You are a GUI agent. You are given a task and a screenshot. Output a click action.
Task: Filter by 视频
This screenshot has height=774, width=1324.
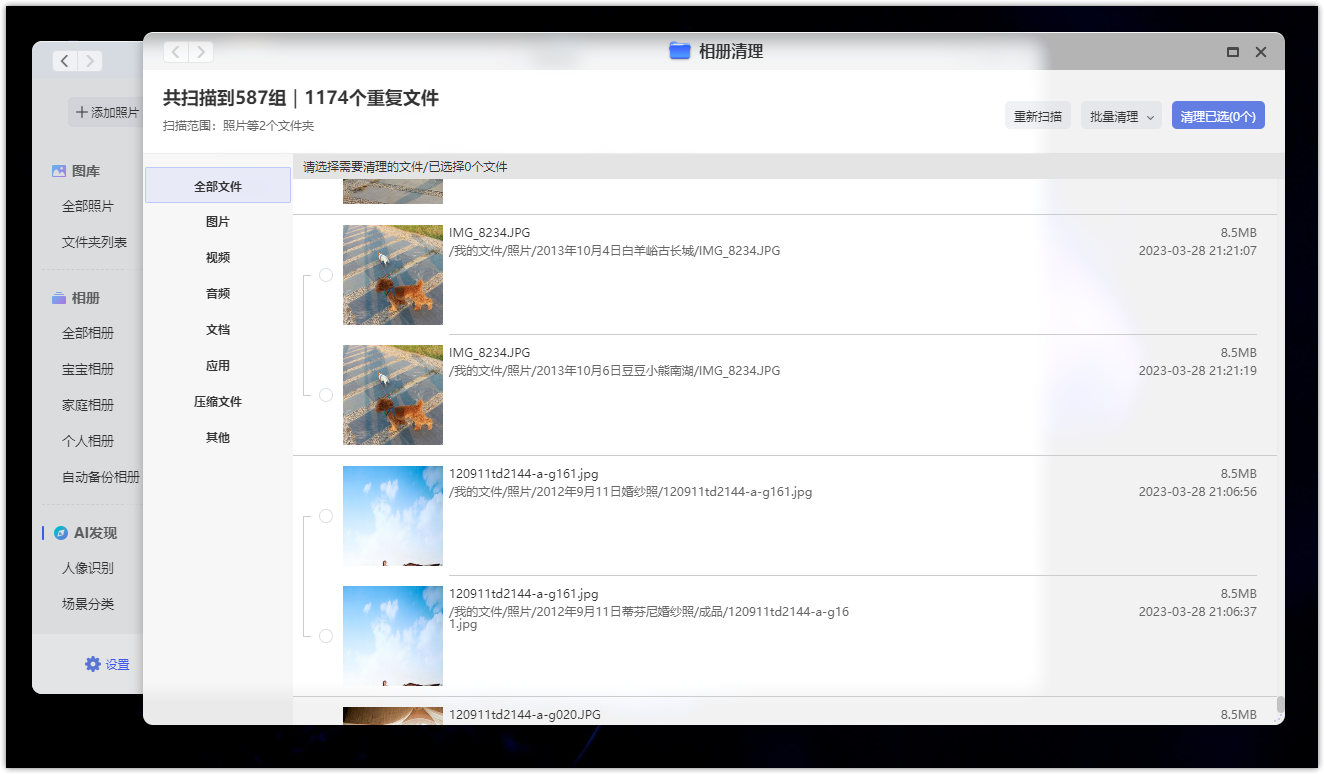[x=218, y=258]
